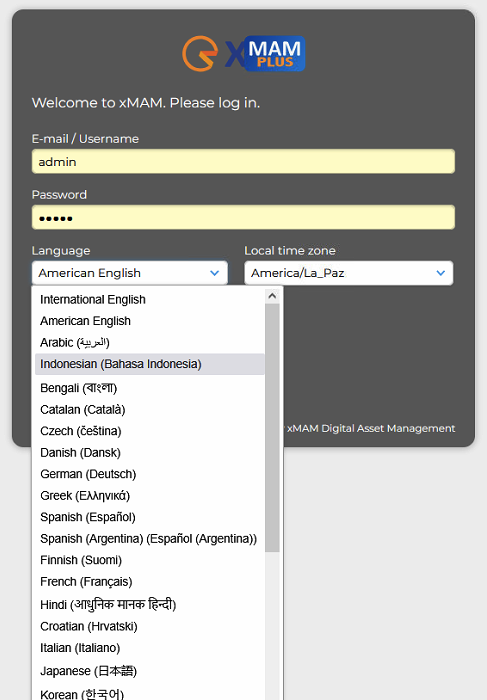Click the xMAM Plus logo
Image resolution: width=487 pixels, height=700 pixels.
click(x=244, y=54)
